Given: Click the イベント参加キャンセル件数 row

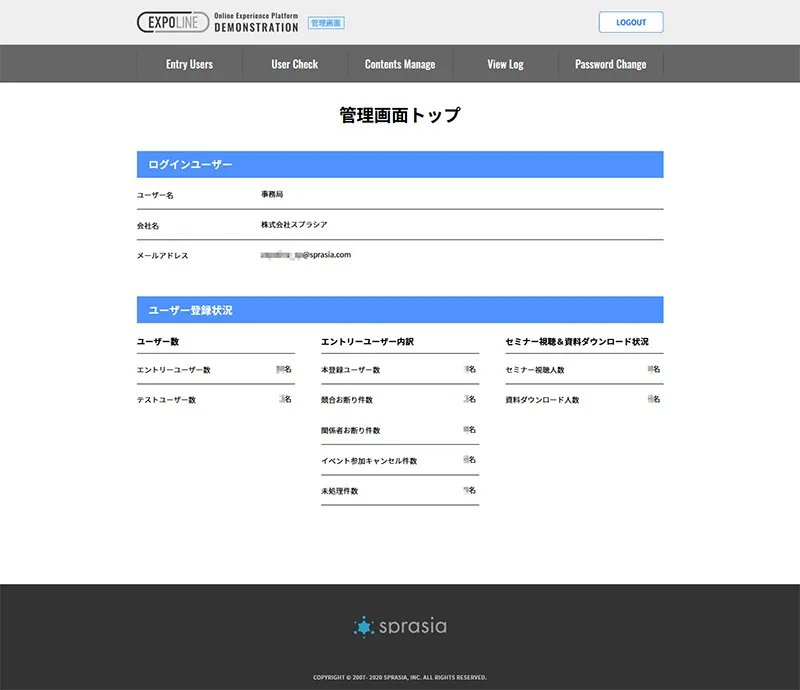Looking at the screenshot, I should click(400, 460).
